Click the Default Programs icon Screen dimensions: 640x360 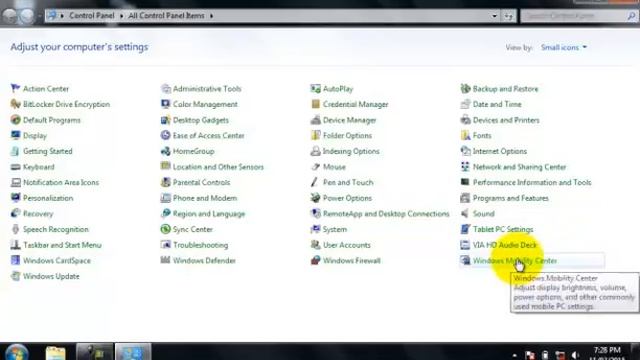point(16,120)
